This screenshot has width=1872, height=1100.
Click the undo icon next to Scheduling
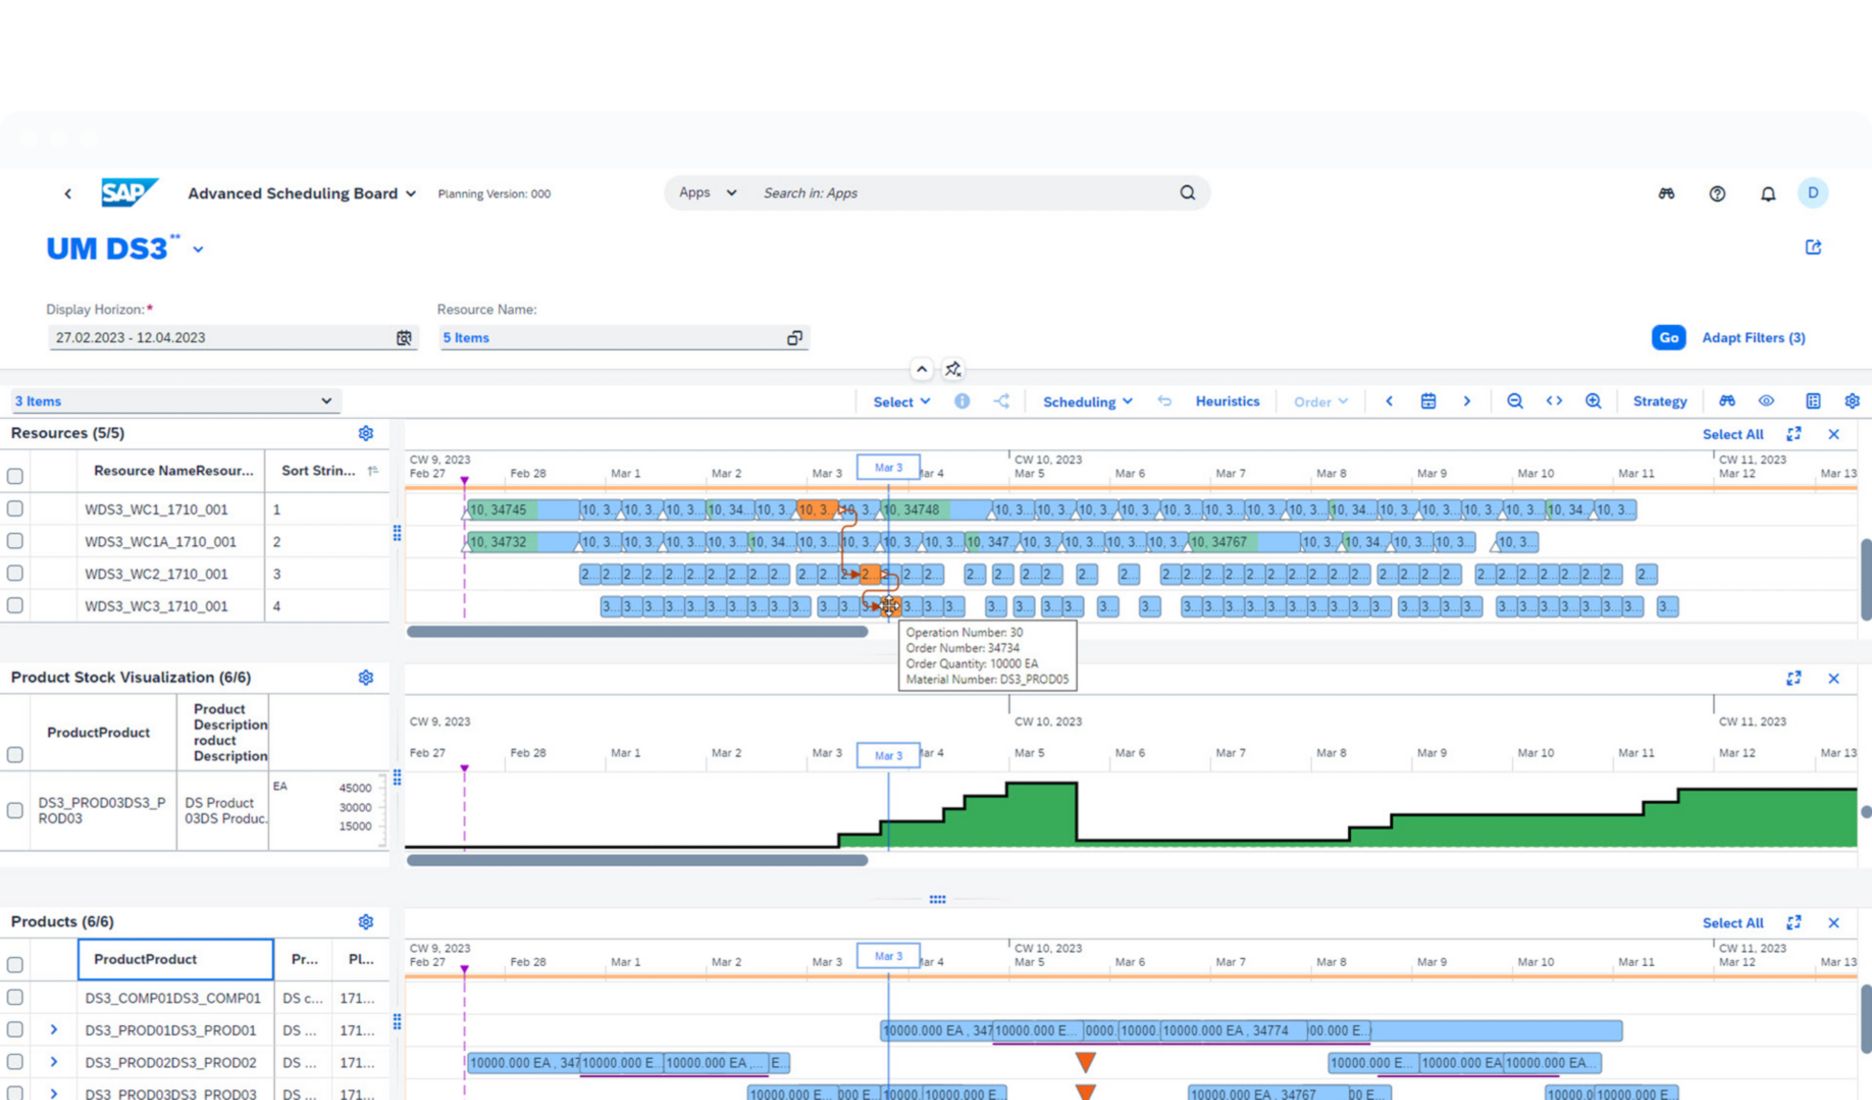[1164, 401]
